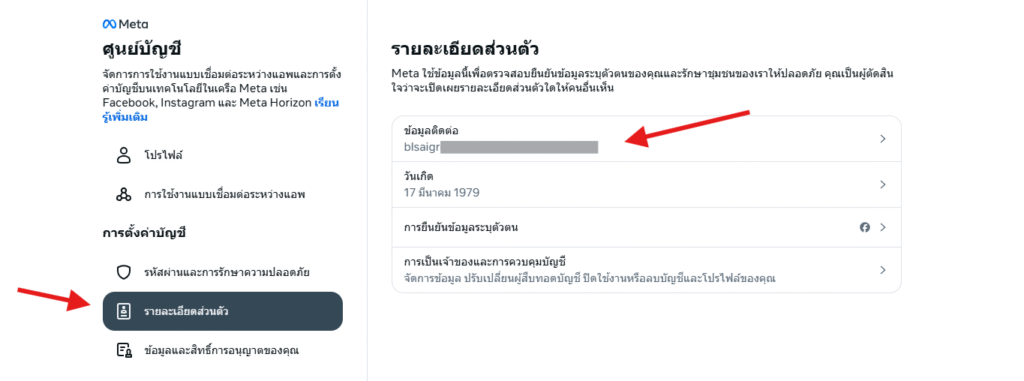Click the chevron on การยืนยันข้อมูลระบุตัวตน row

(x=882, y=227)
